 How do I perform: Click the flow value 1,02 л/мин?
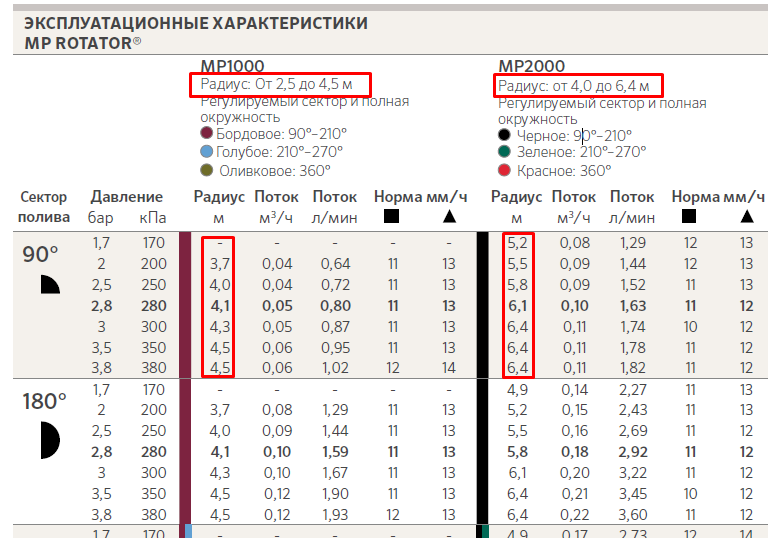336,368
